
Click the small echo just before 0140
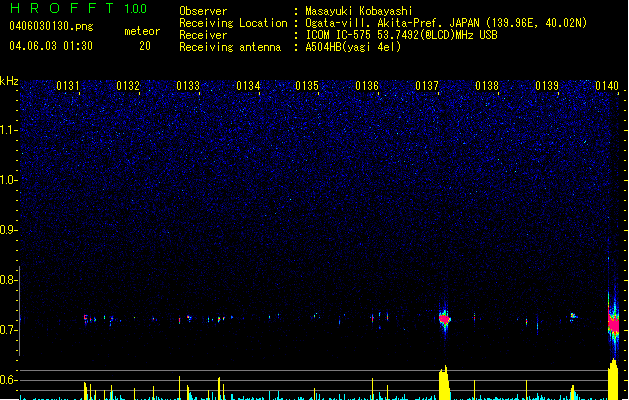tap(574, 317)
